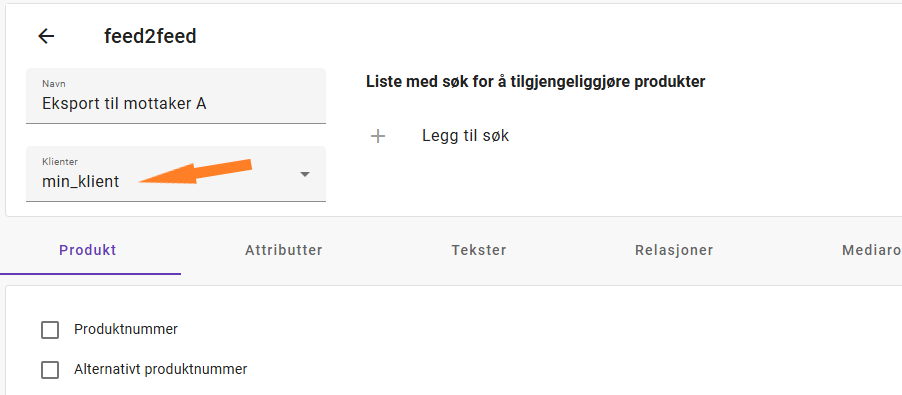Click the Alternativt produktnummer label text

(x=160, y=369)
